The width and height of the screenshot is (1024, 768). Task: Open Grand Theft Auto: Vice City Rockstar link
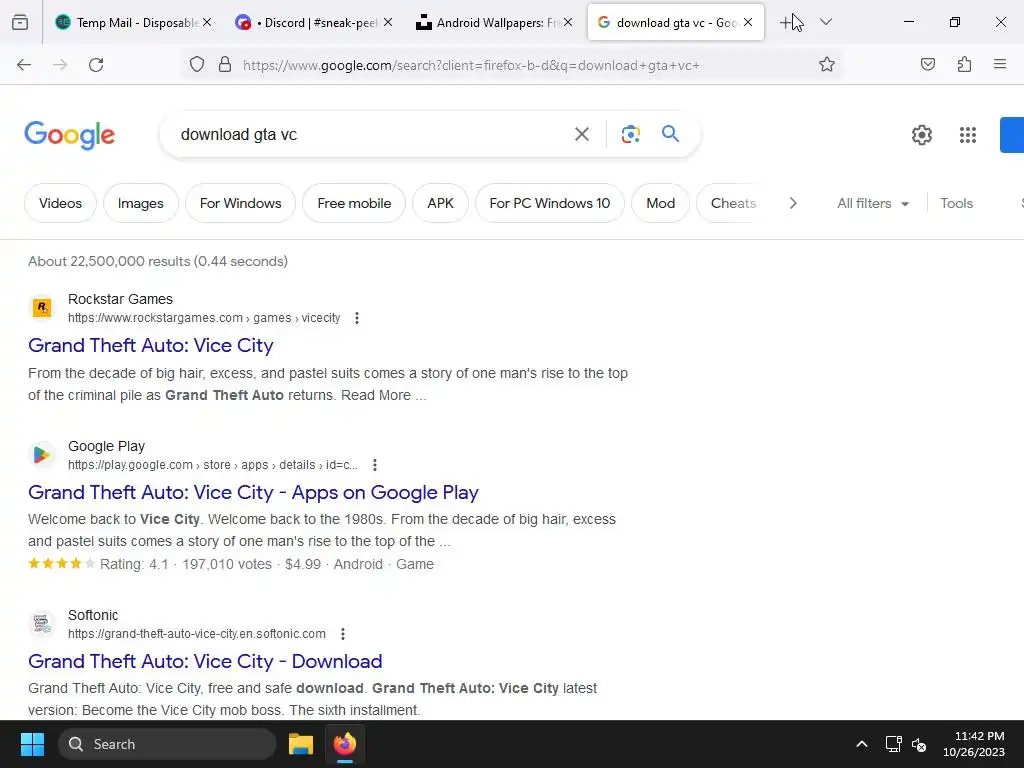tap(151, 345)
